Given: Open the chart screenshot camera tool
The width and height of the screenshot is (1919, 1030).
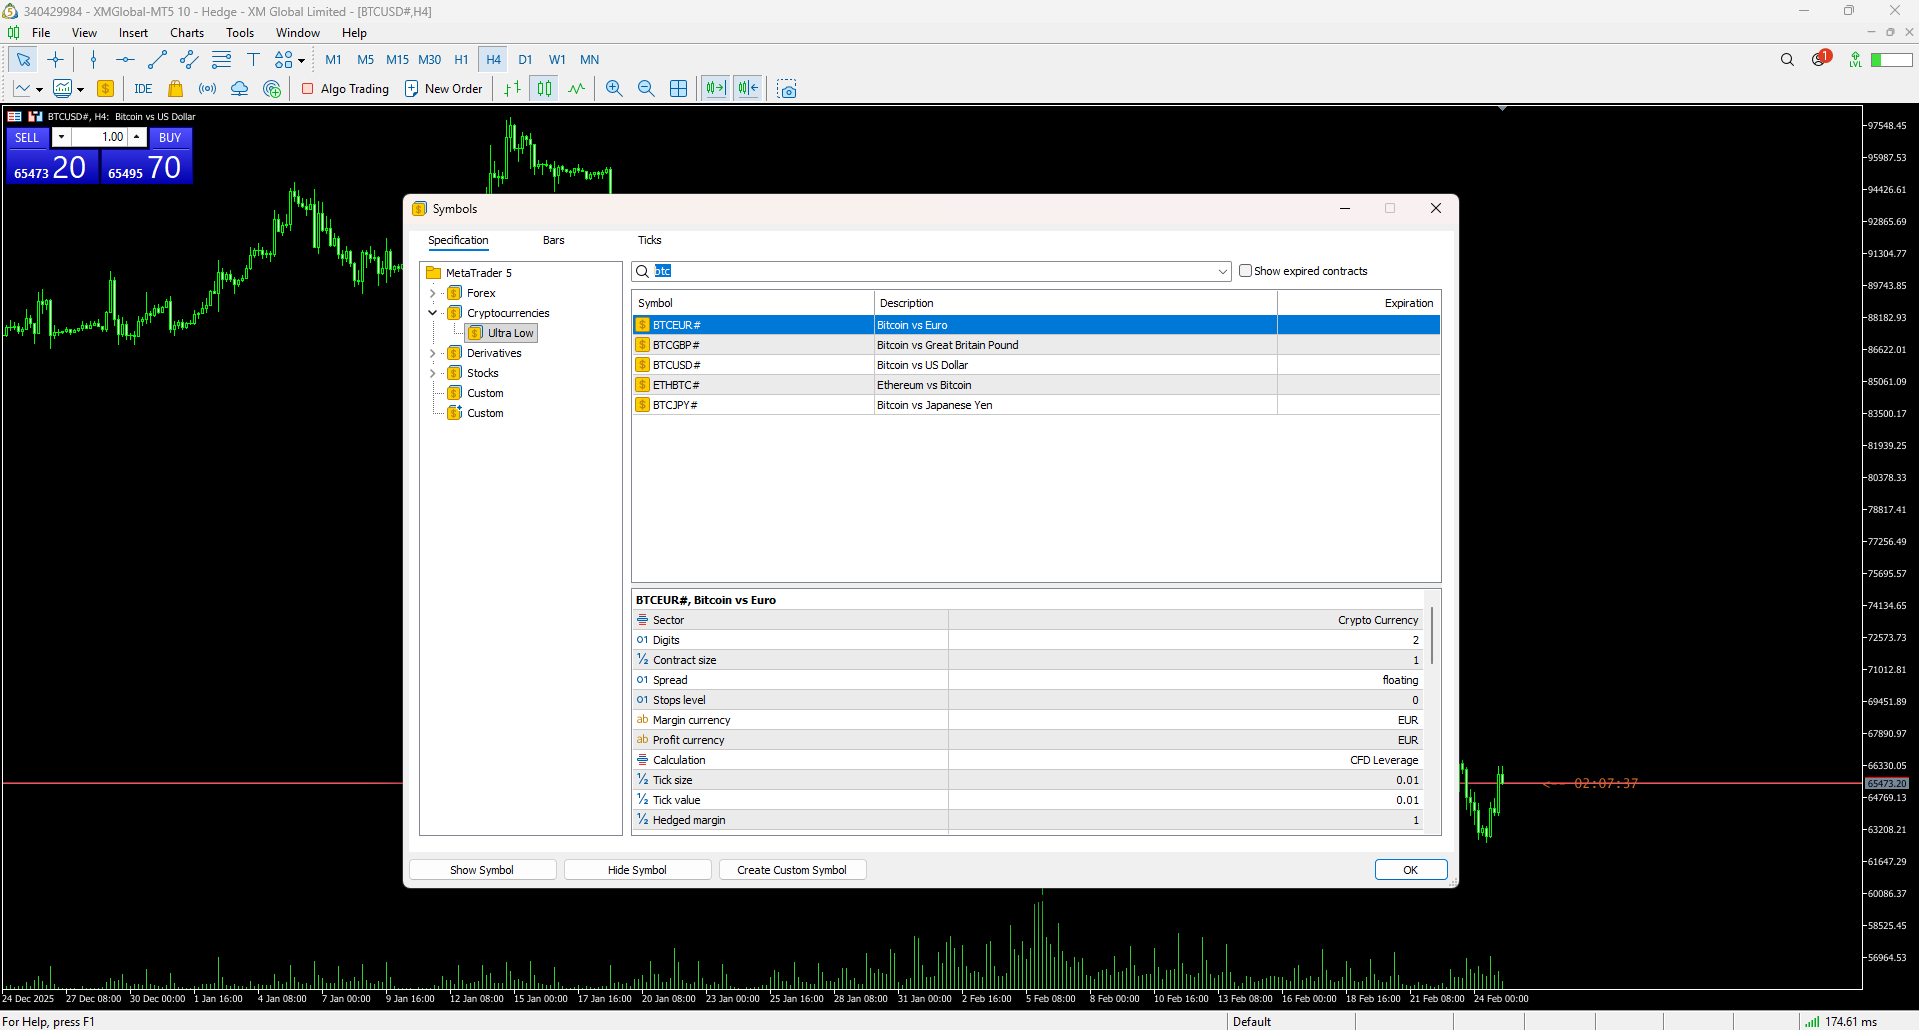Looking at the screenshot, I should point(787,89).
